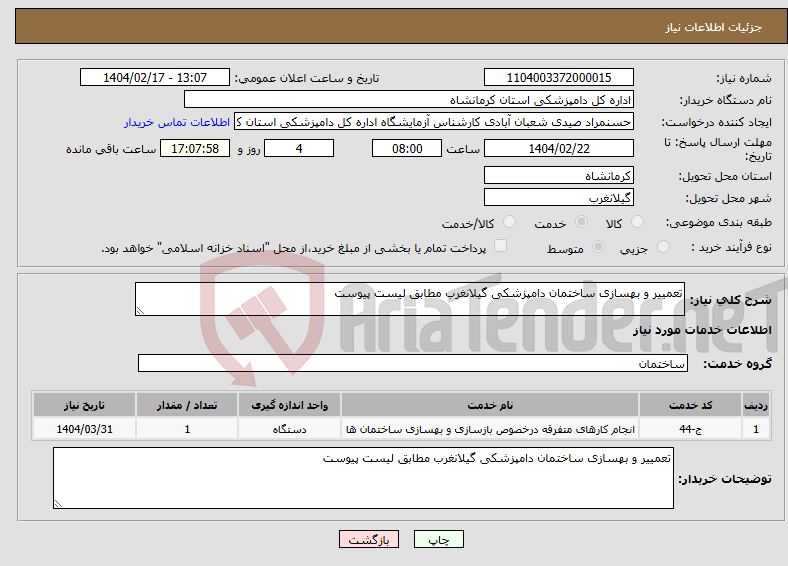Click the service name cell انجام کارهای متفرقه
This screenshot has width=788, height=566.
pos(490,429)
